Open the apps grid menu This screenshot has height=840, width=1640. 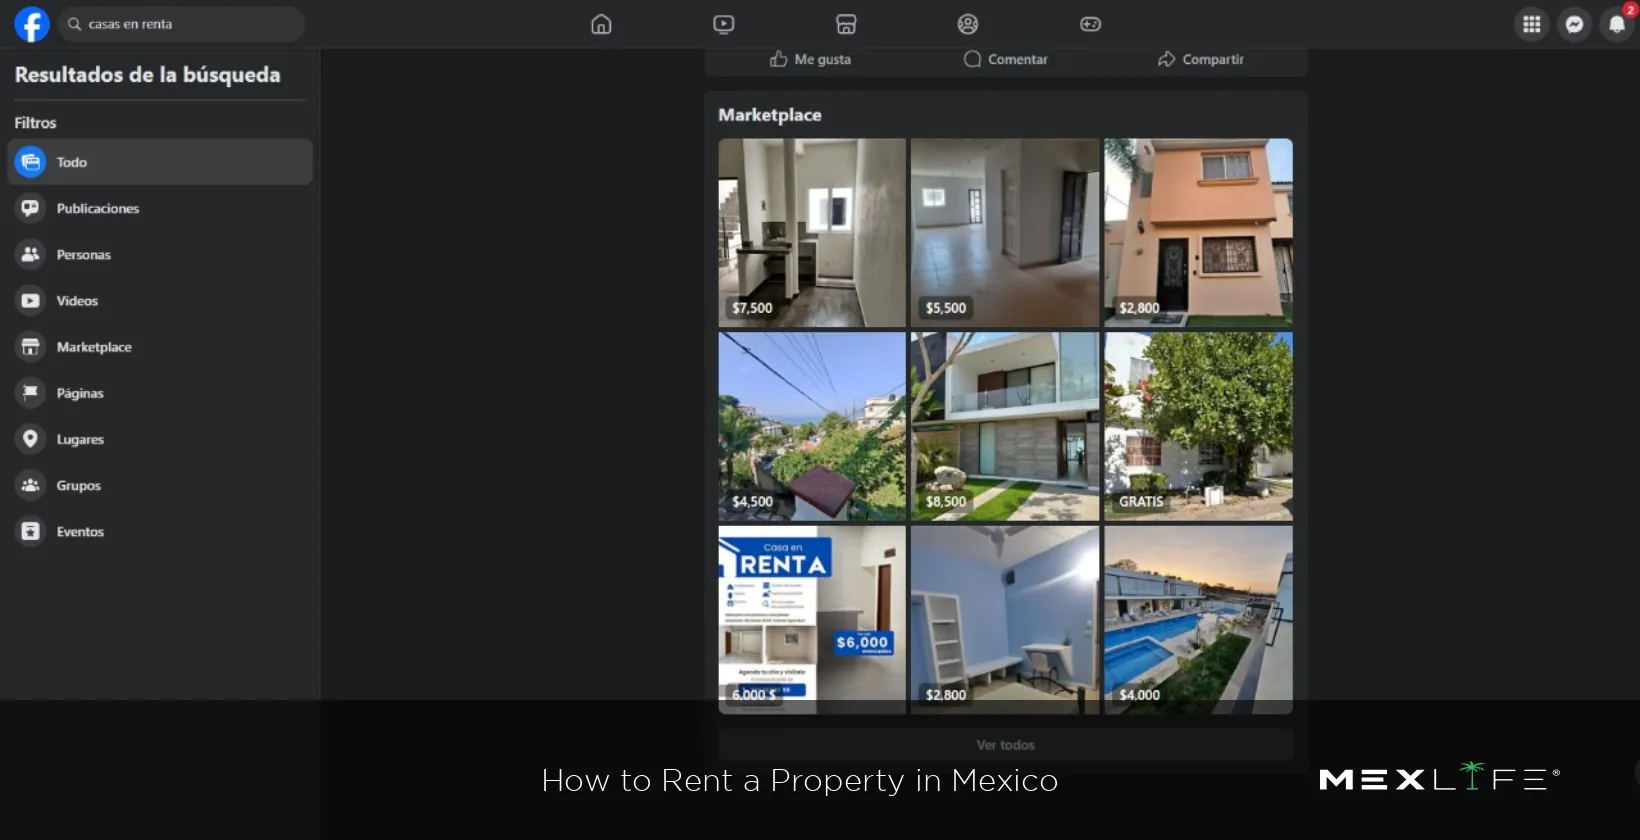[1531, 24]
